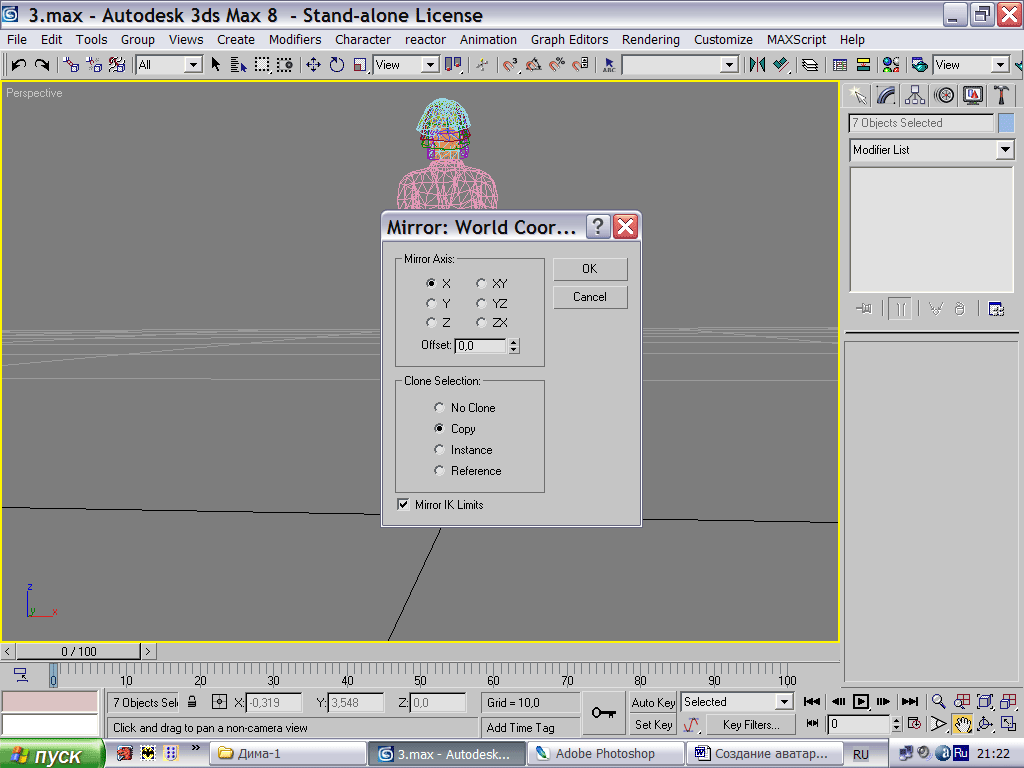1024x768 pixels.
Task: Choose Reference clone option
Action: coord(440,471)
